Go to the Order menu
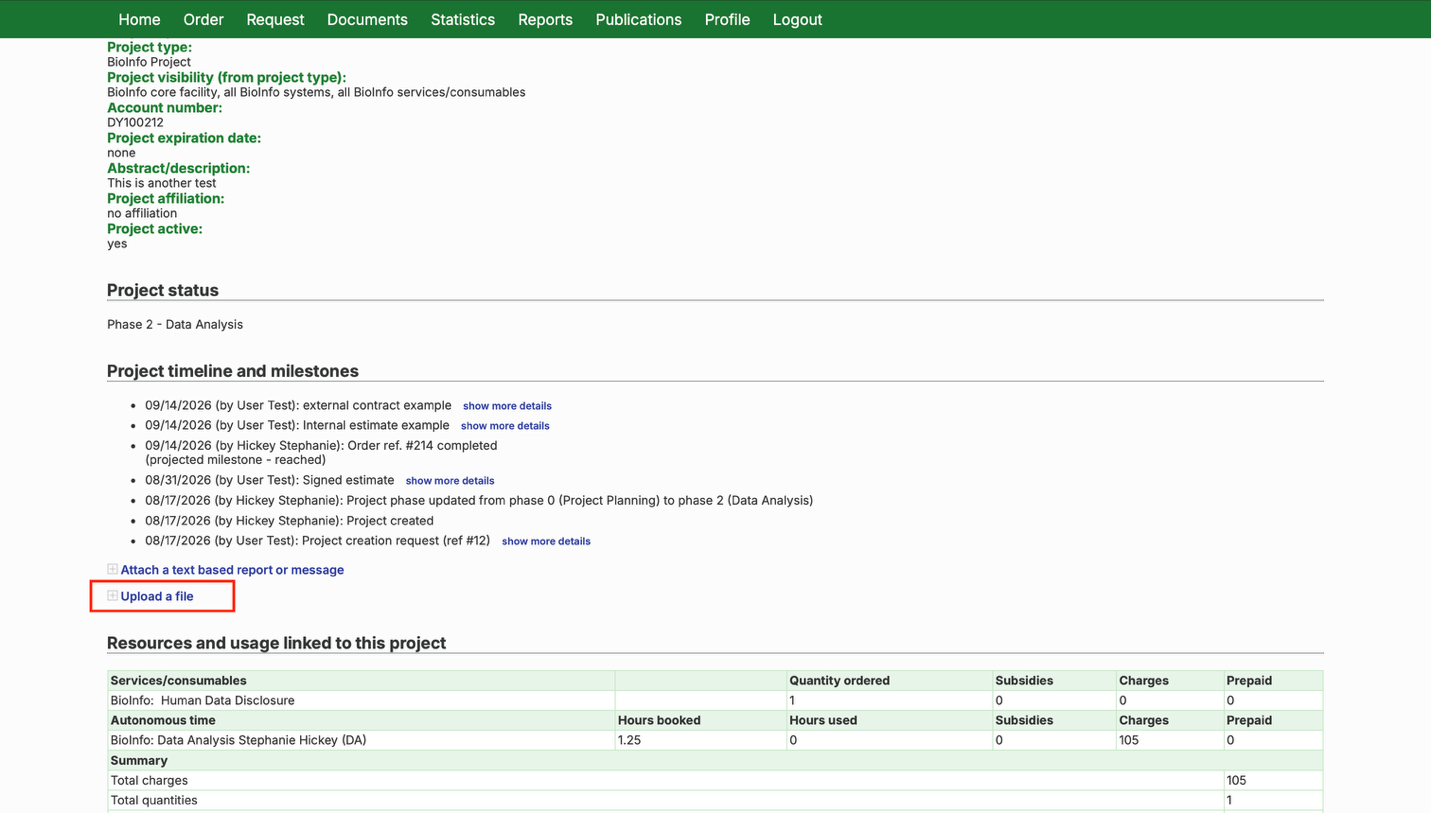The width and height of the screenshot is (1431, 813). pos(203,20)
